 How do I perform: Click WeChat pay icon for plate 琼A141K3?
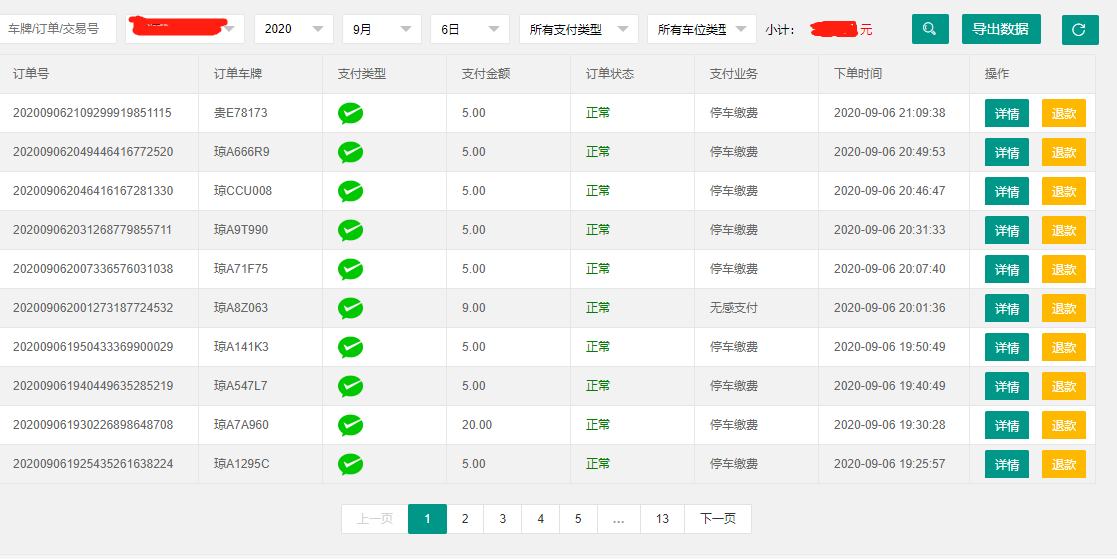click(x=350, y=348)
